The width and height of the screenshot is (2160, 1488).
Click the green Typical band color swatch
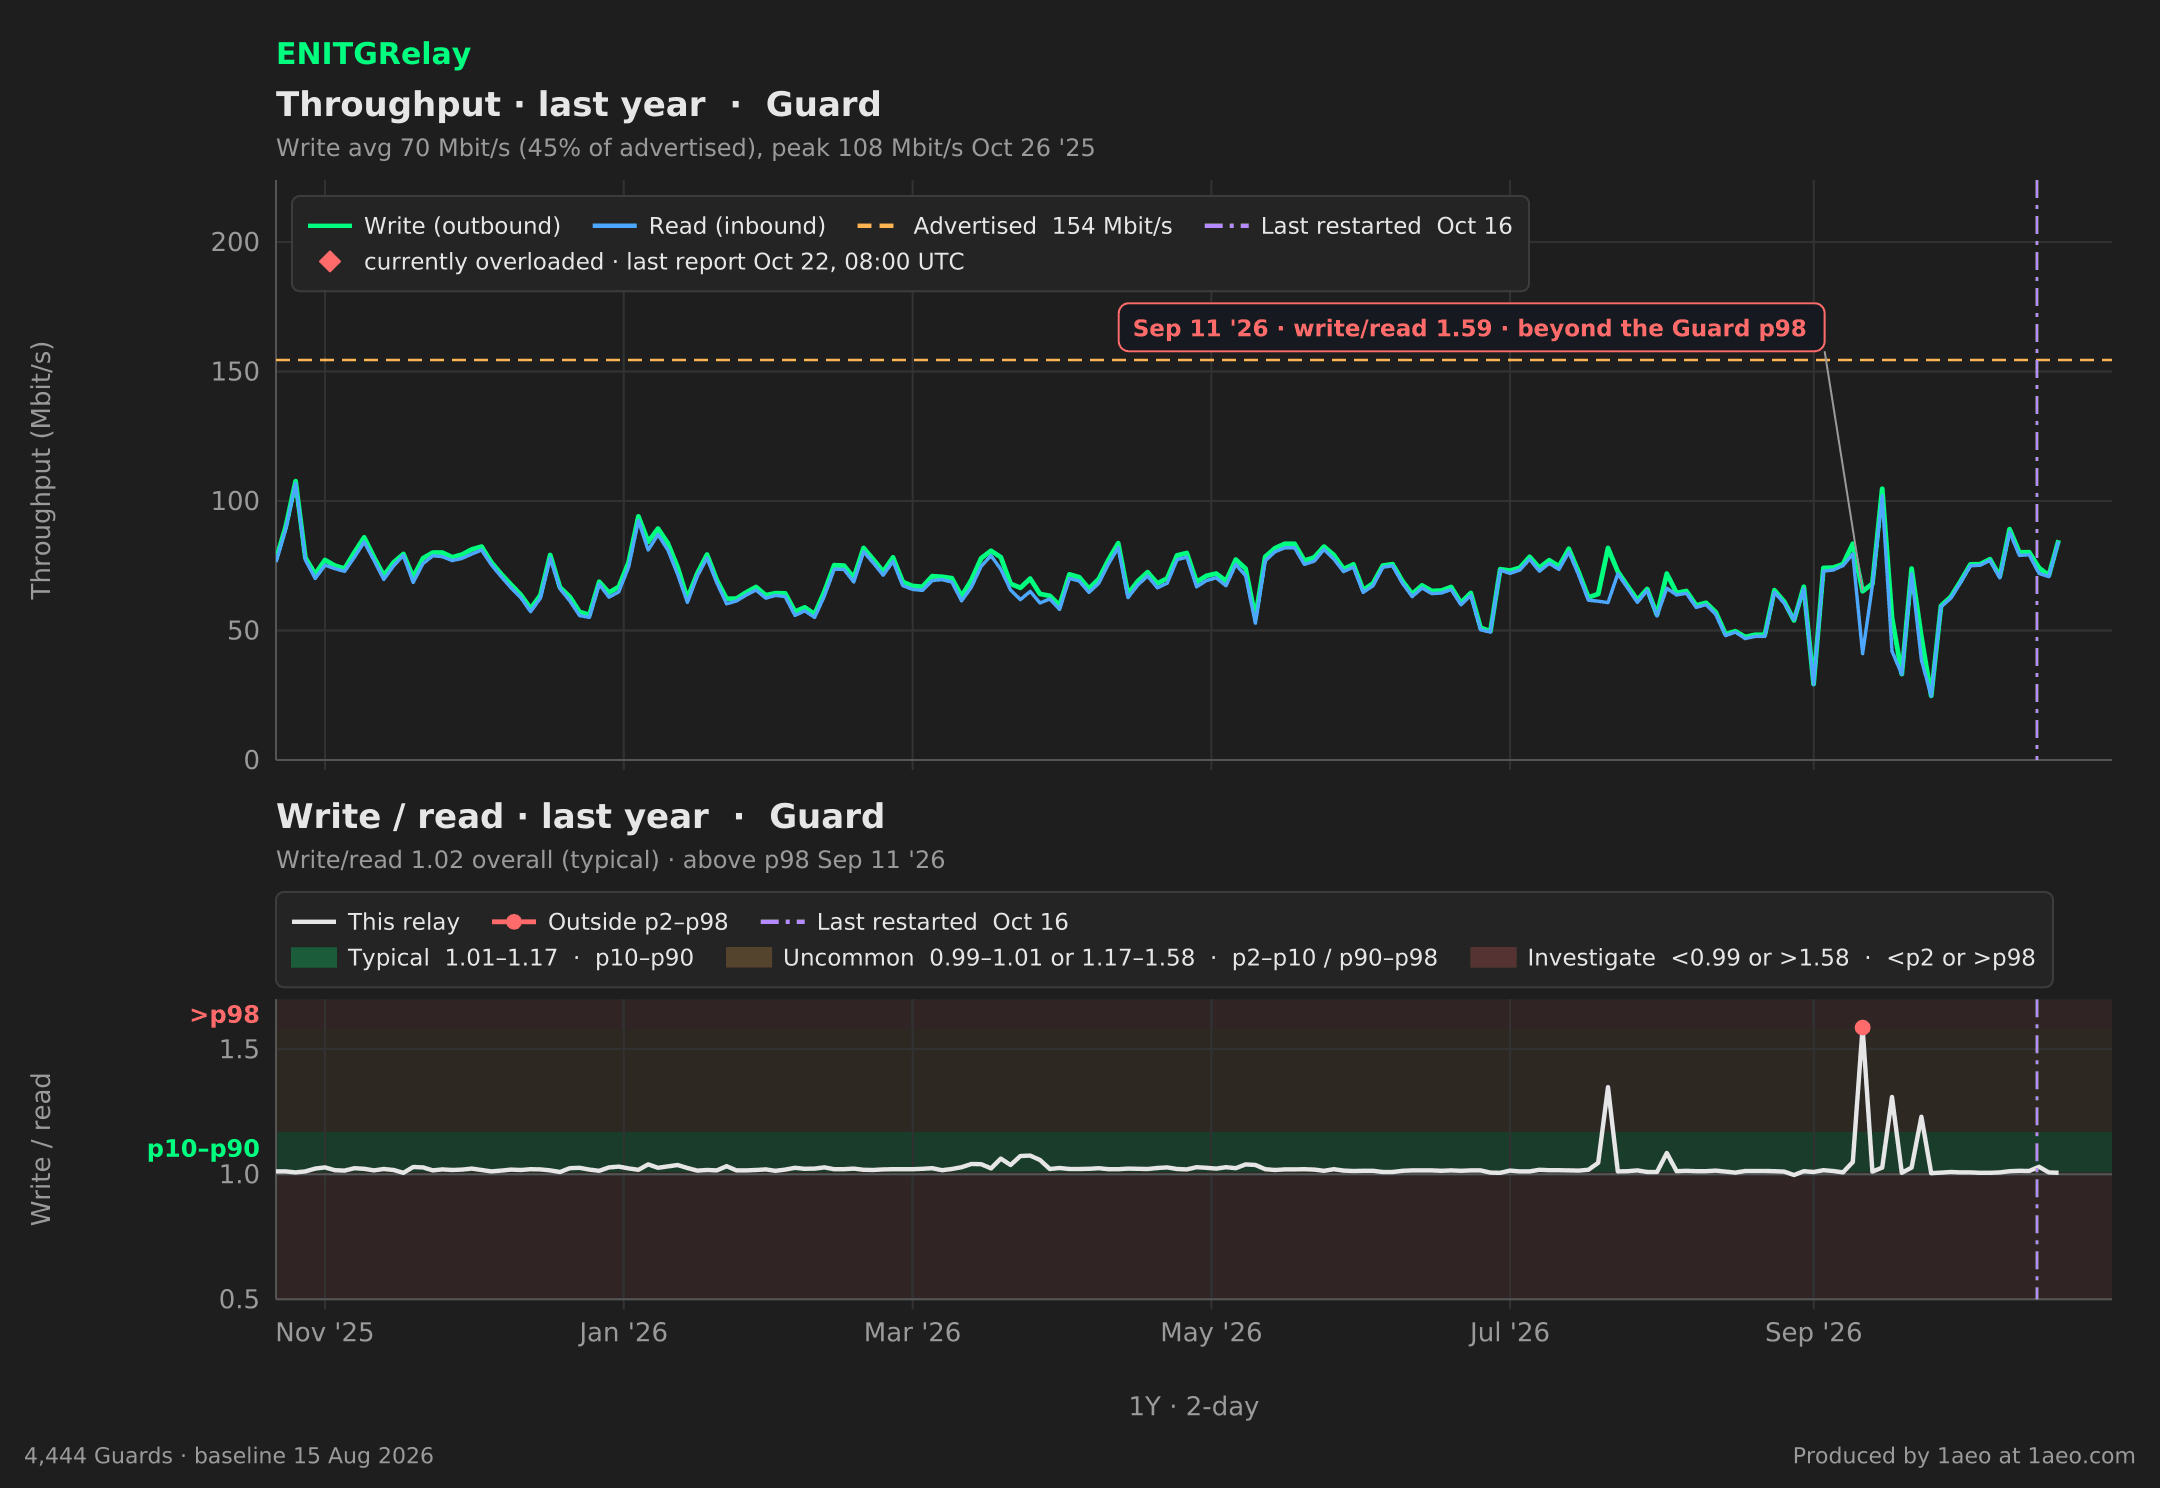pos(314,958)
